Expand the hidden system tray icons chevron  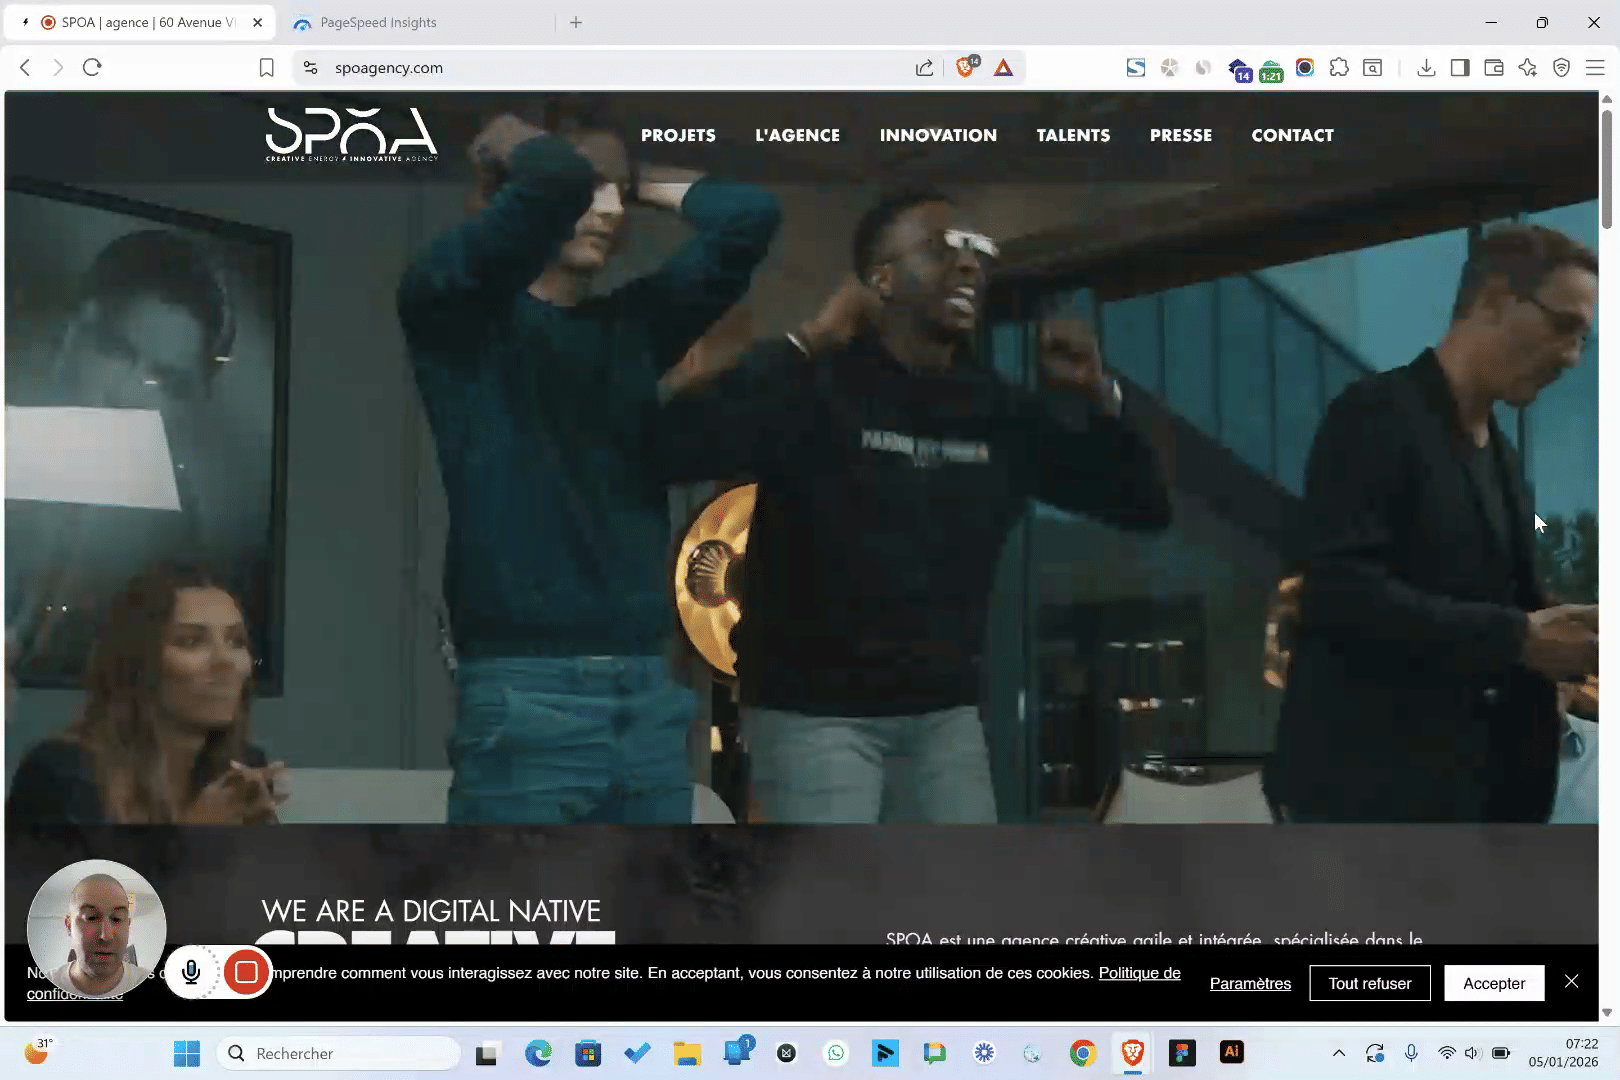[1339, 1053]
